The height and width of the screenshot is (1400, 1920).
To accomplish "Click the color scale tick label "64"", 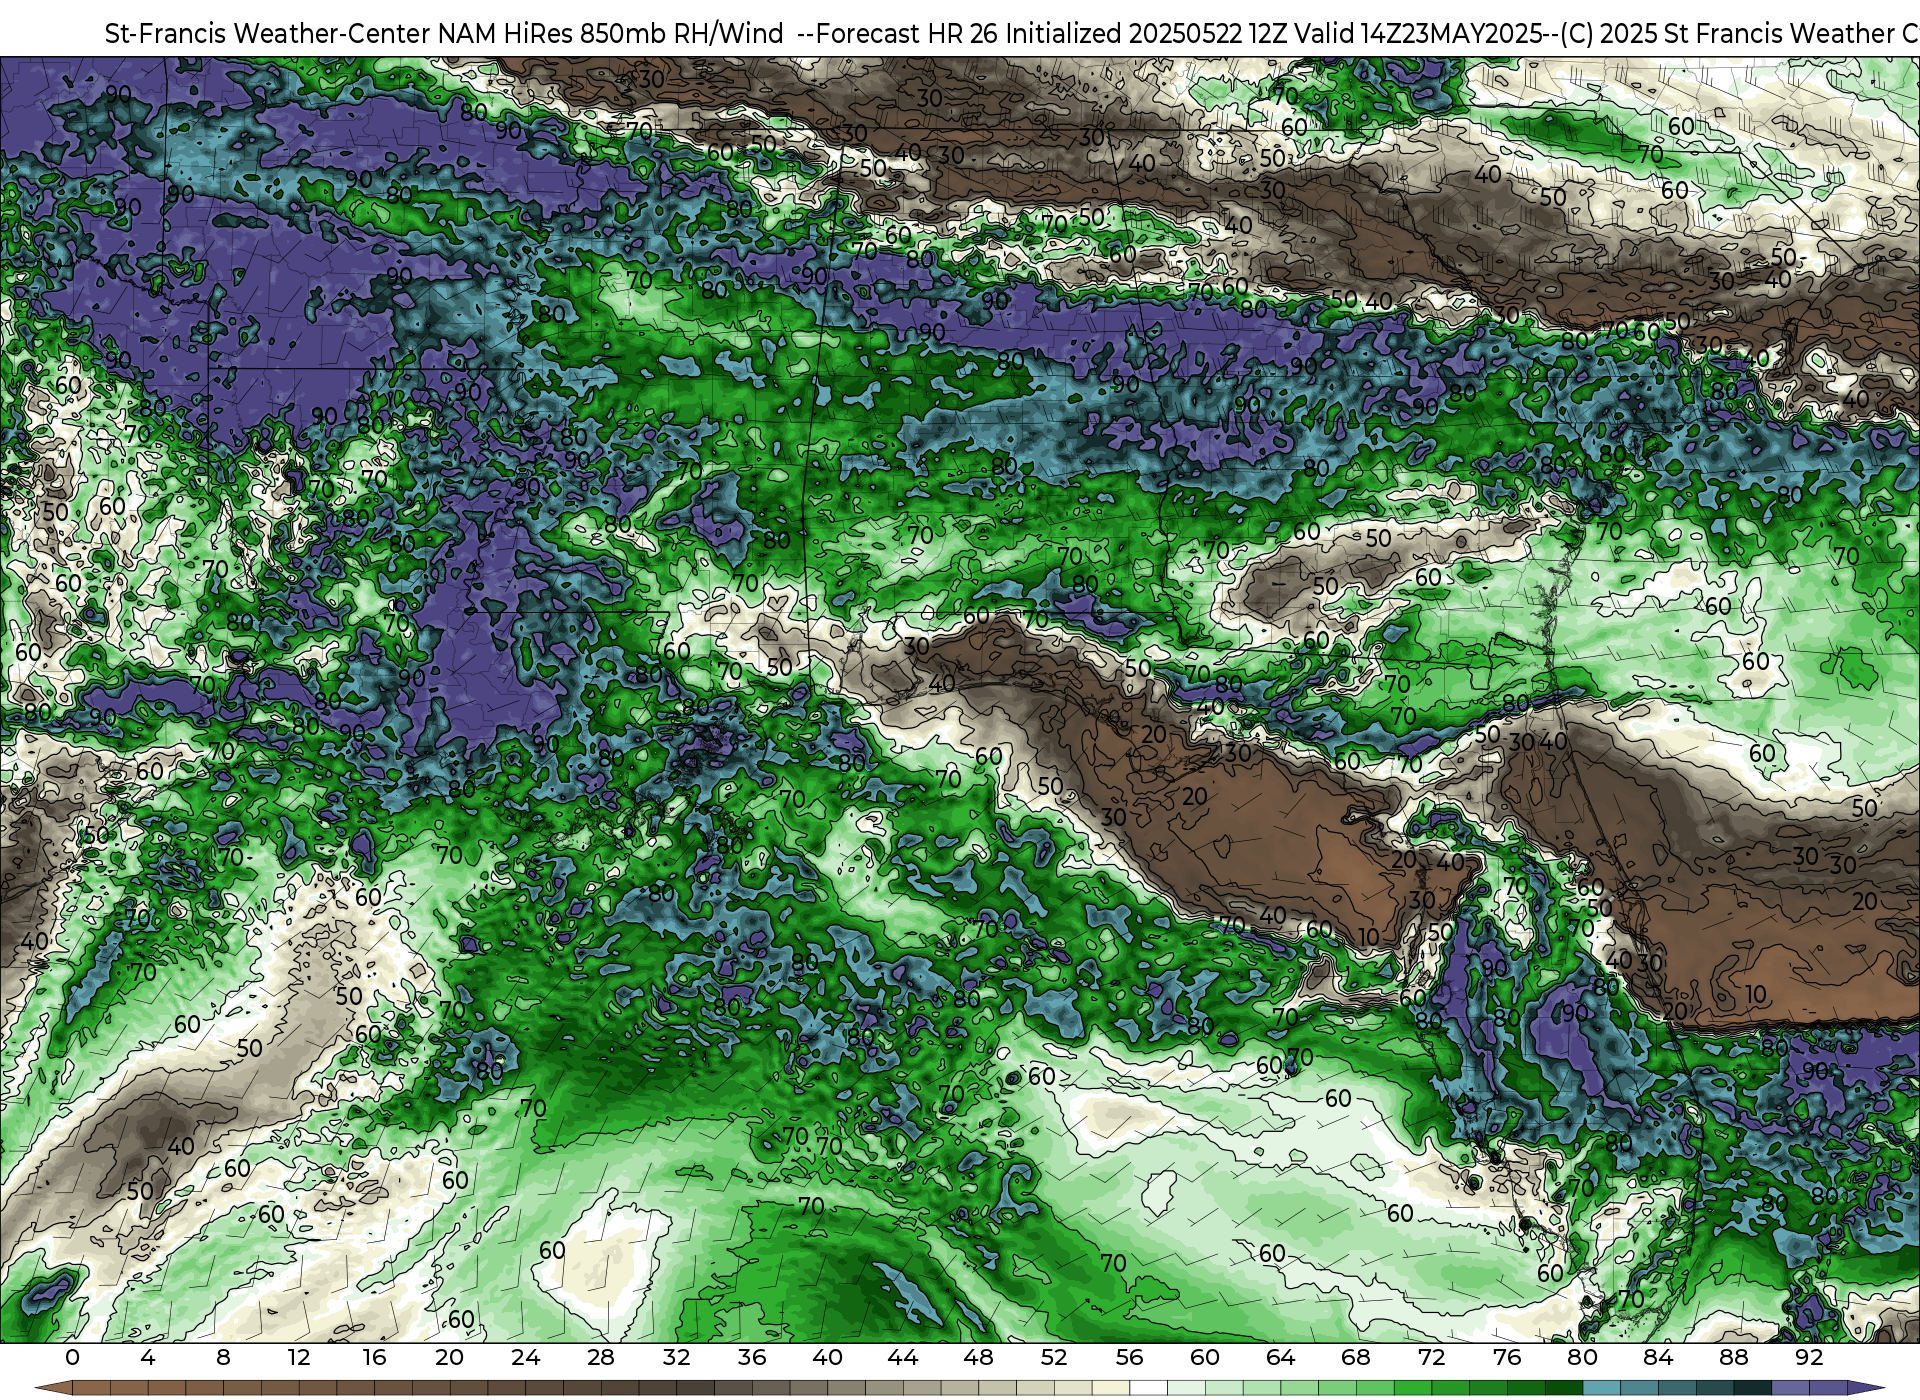I will pyautogui.click(x=1280, y=1358).
